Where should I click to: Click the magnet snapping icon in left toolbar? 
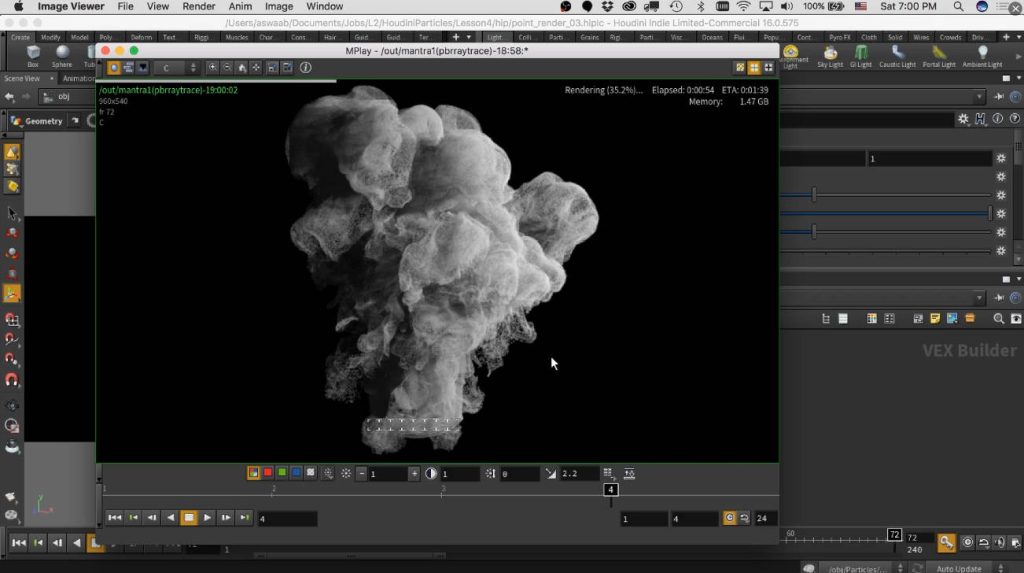click(x=12, y=379)
